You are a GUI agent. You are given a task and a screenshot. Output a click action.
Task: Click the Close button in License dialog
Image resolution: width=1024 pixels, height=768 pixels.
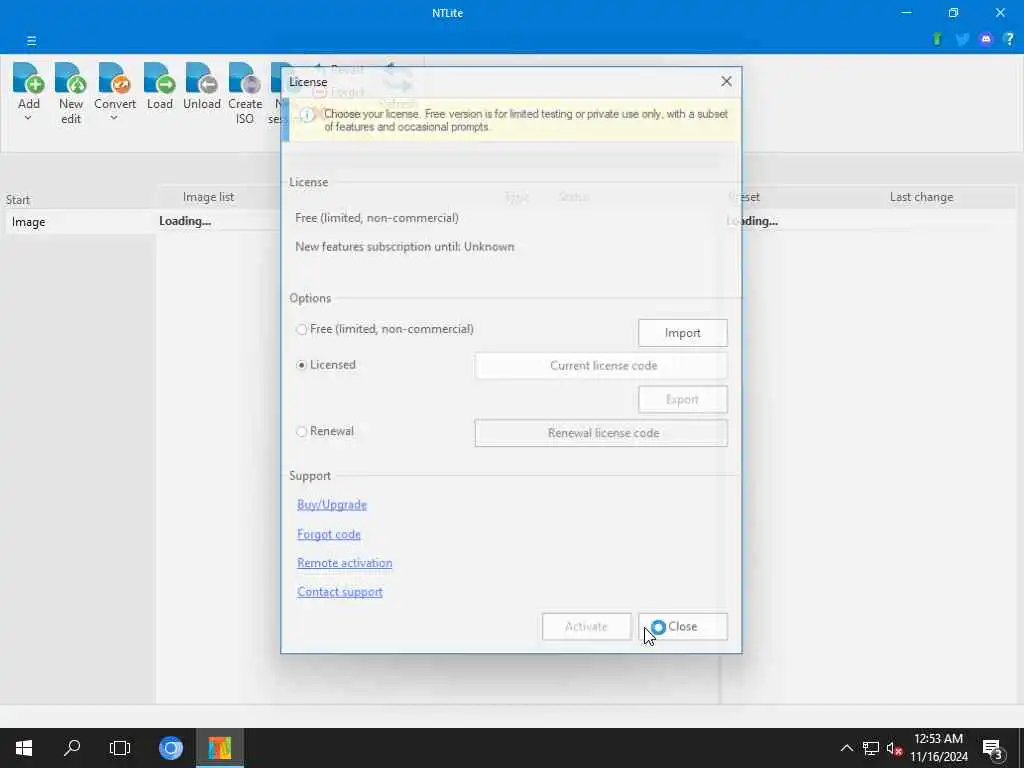(682, 627)
